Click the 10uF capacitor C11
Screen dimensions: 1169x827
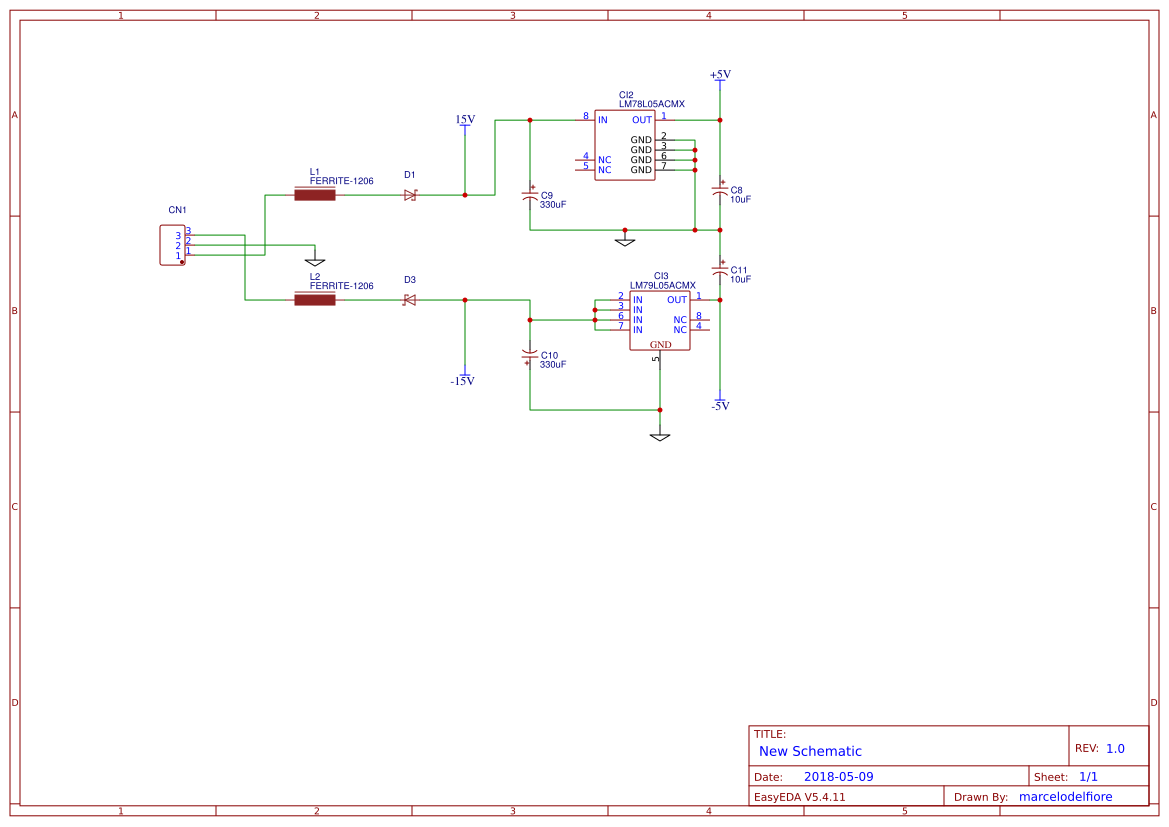[721, 268]
